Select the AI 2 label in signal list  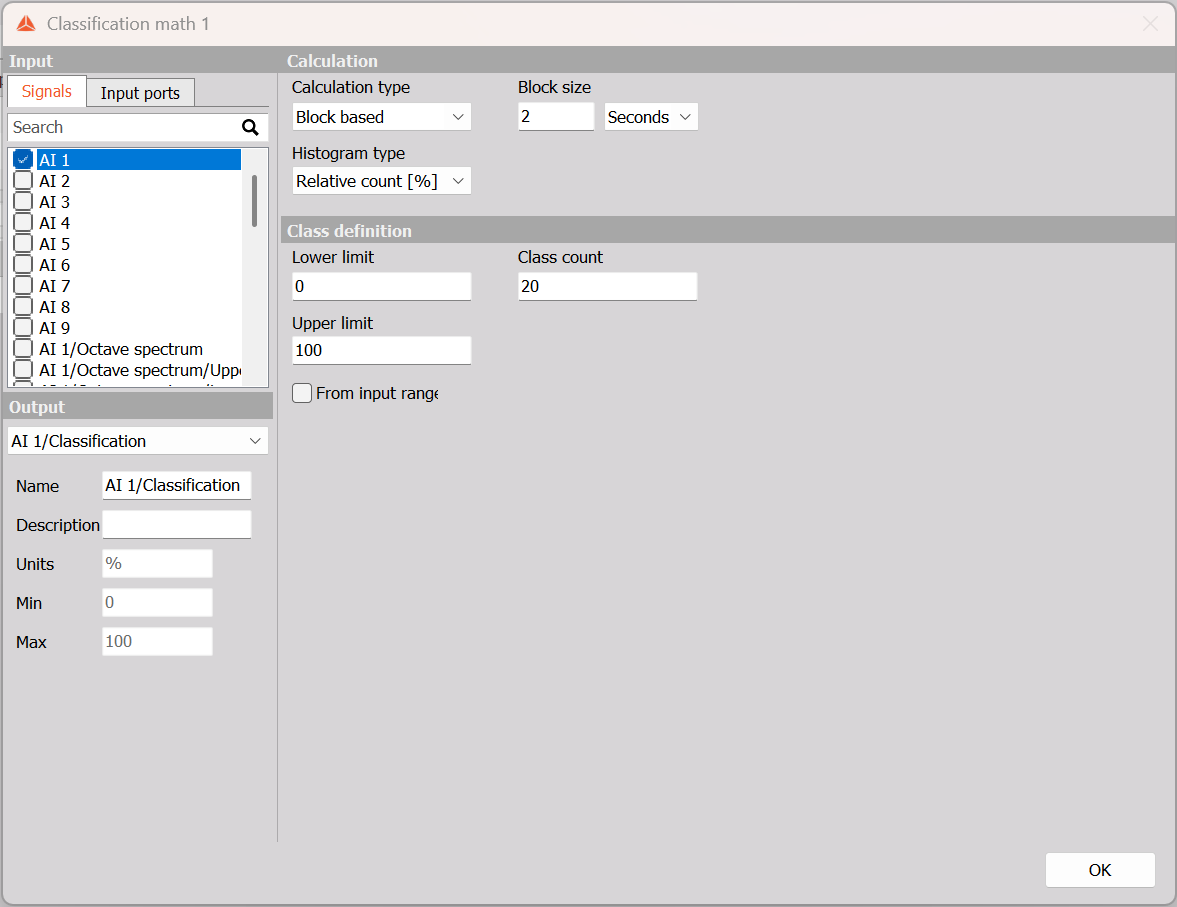point(54,181)
